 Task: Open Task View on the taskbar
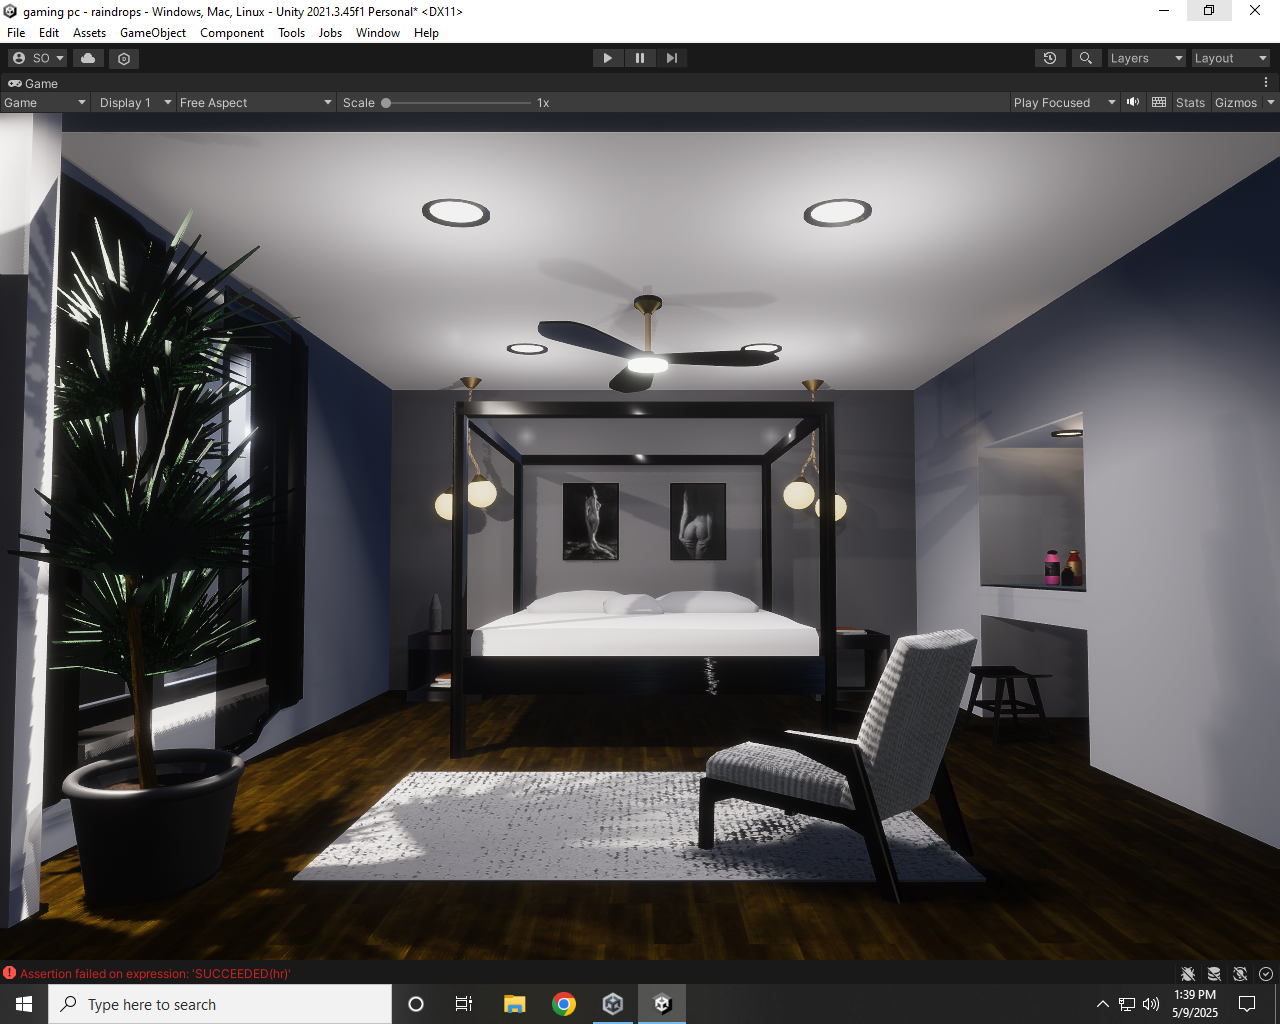[x=464, y=1004]
